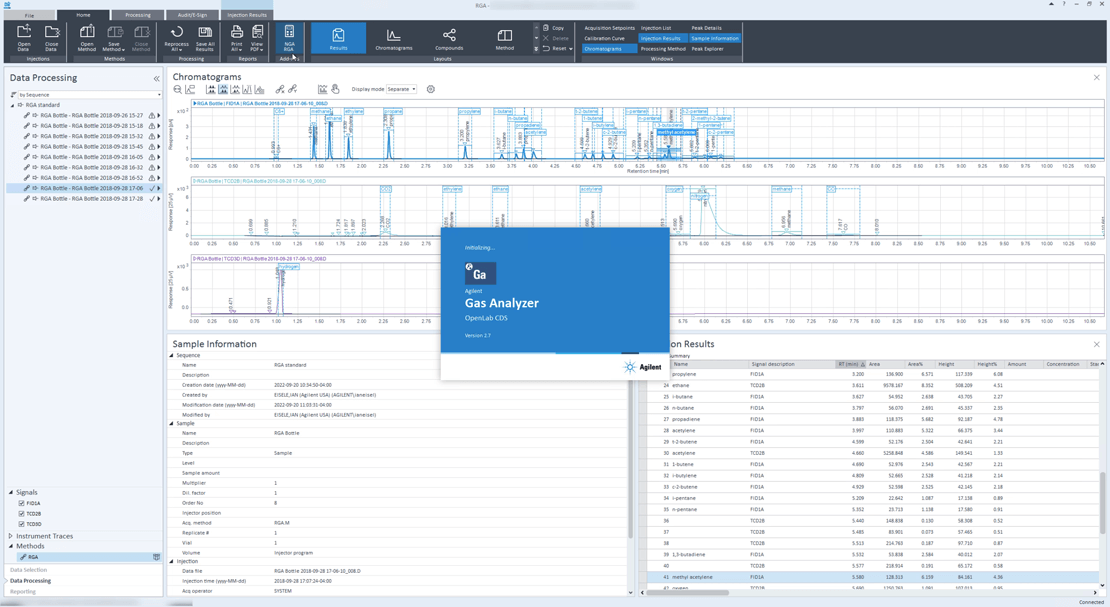Toggle the Peak Explorer window button
The height and width of the screenshot is (607, 1110).
pos(707,48)
